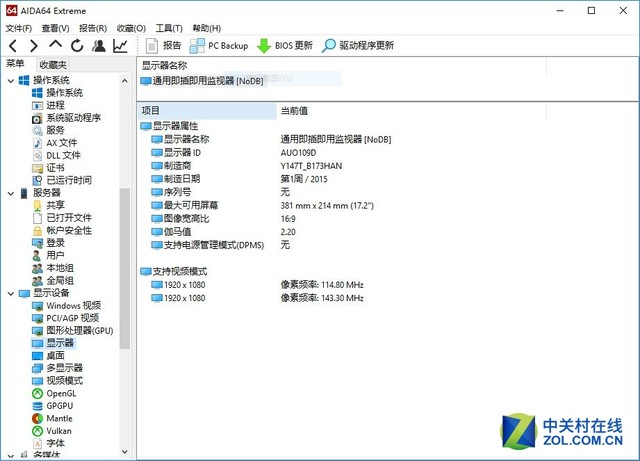The width and height of the screenshot is (640, 461).
Task: Select the 服务 gear item
Action: pos(49,130)
